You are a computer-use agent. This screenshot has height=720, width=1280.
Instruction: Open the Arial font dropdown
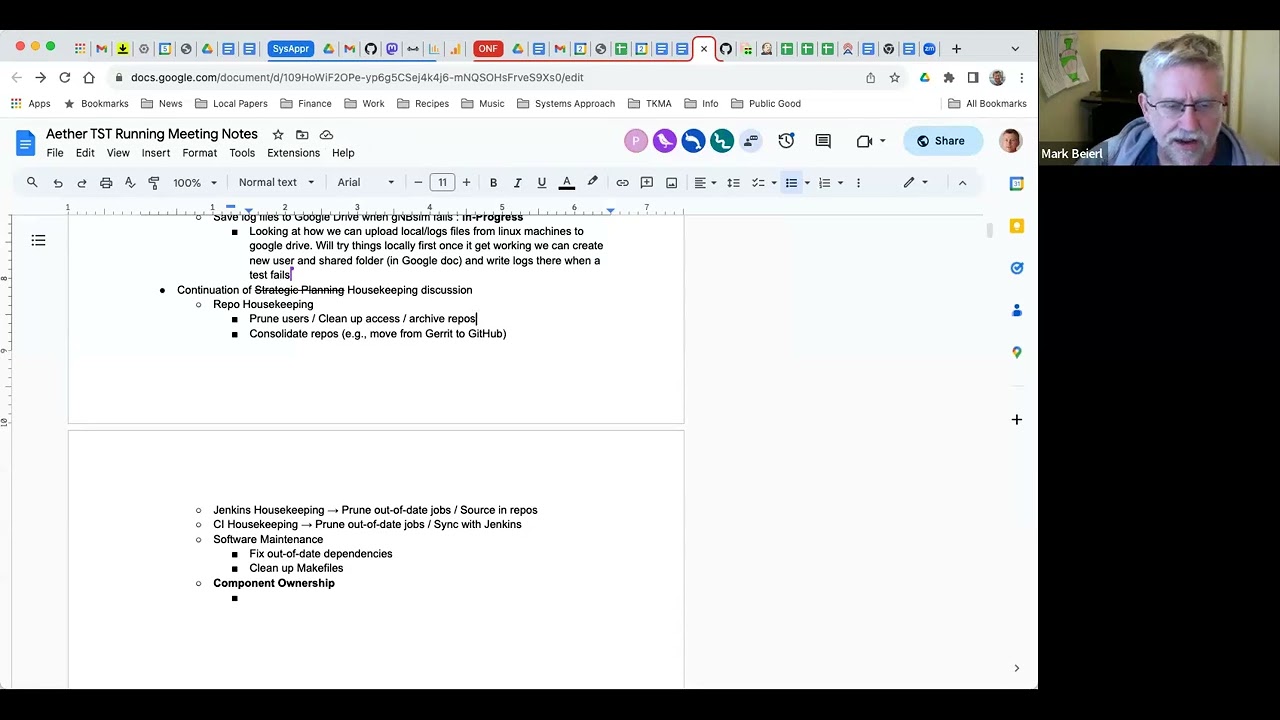366,182
